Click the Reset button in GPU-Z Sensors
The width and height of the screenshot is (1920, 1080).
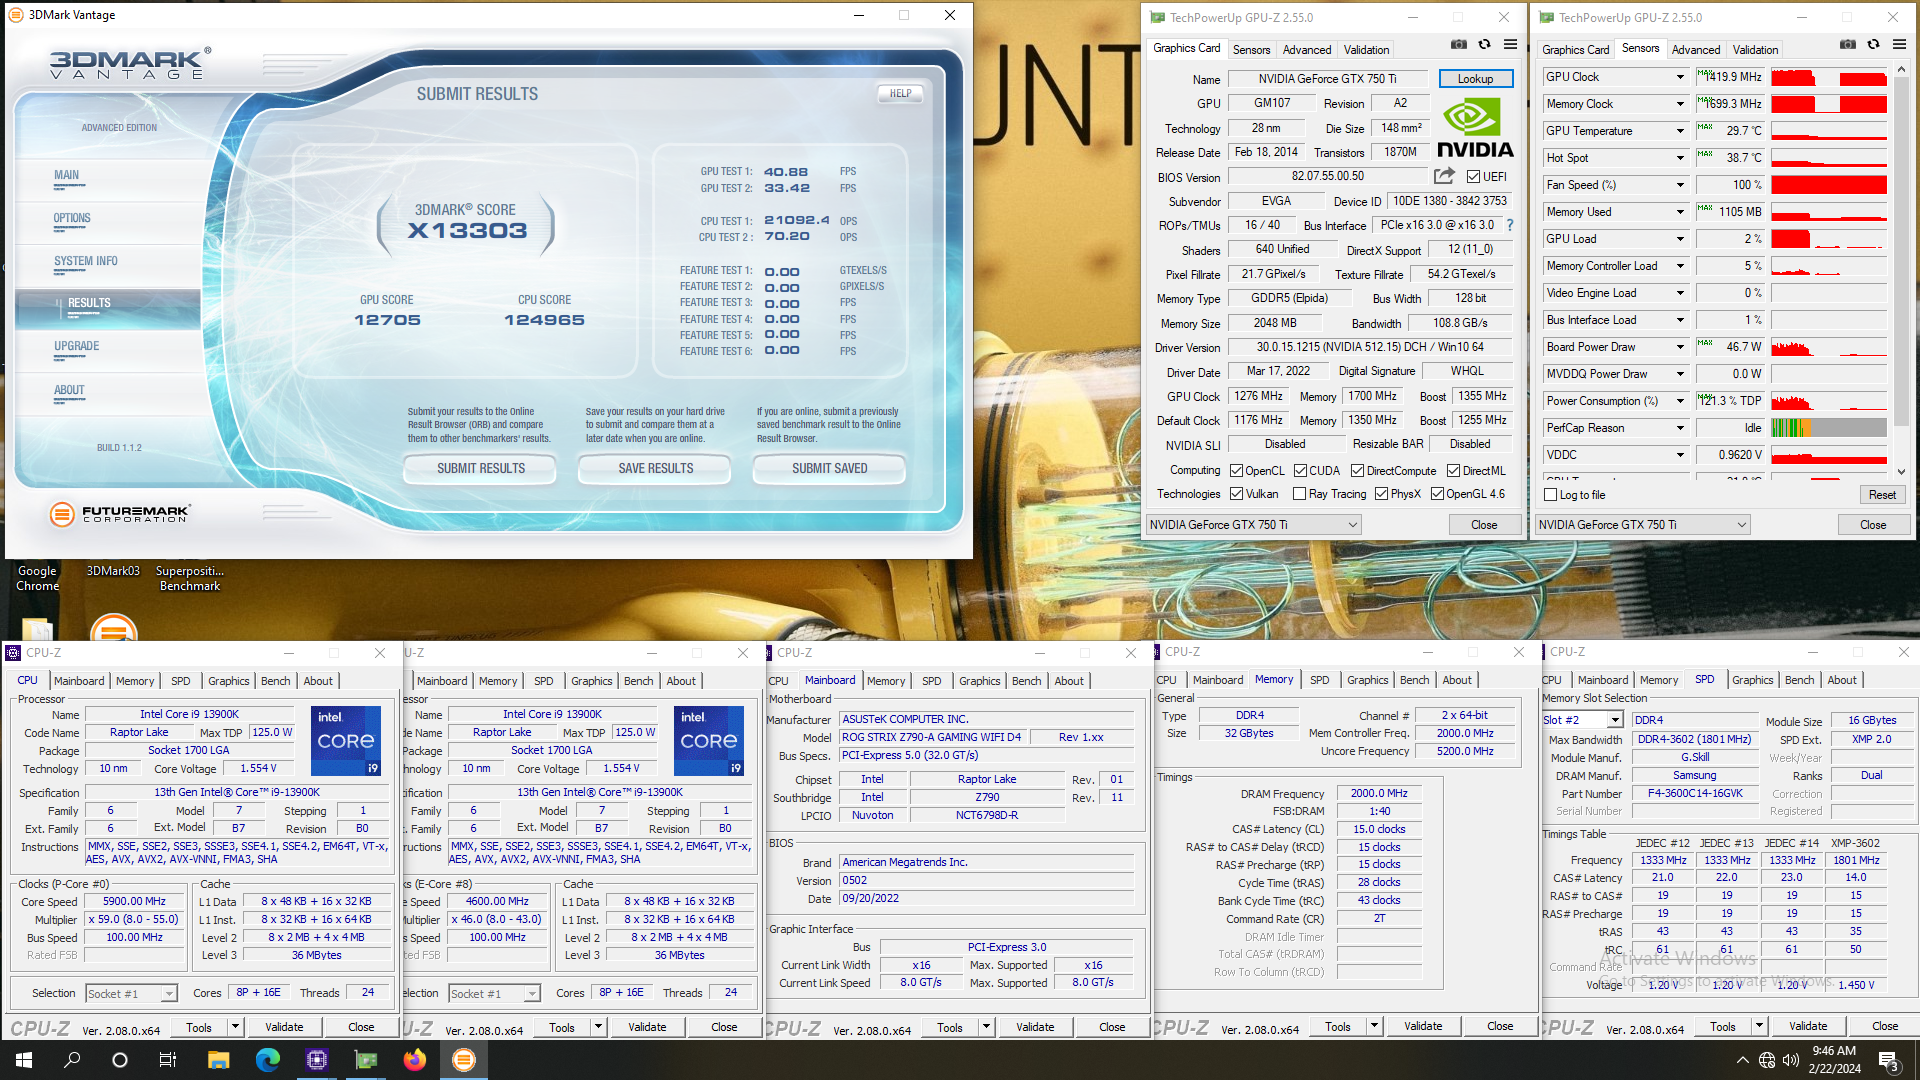(x=1882, y=495)
